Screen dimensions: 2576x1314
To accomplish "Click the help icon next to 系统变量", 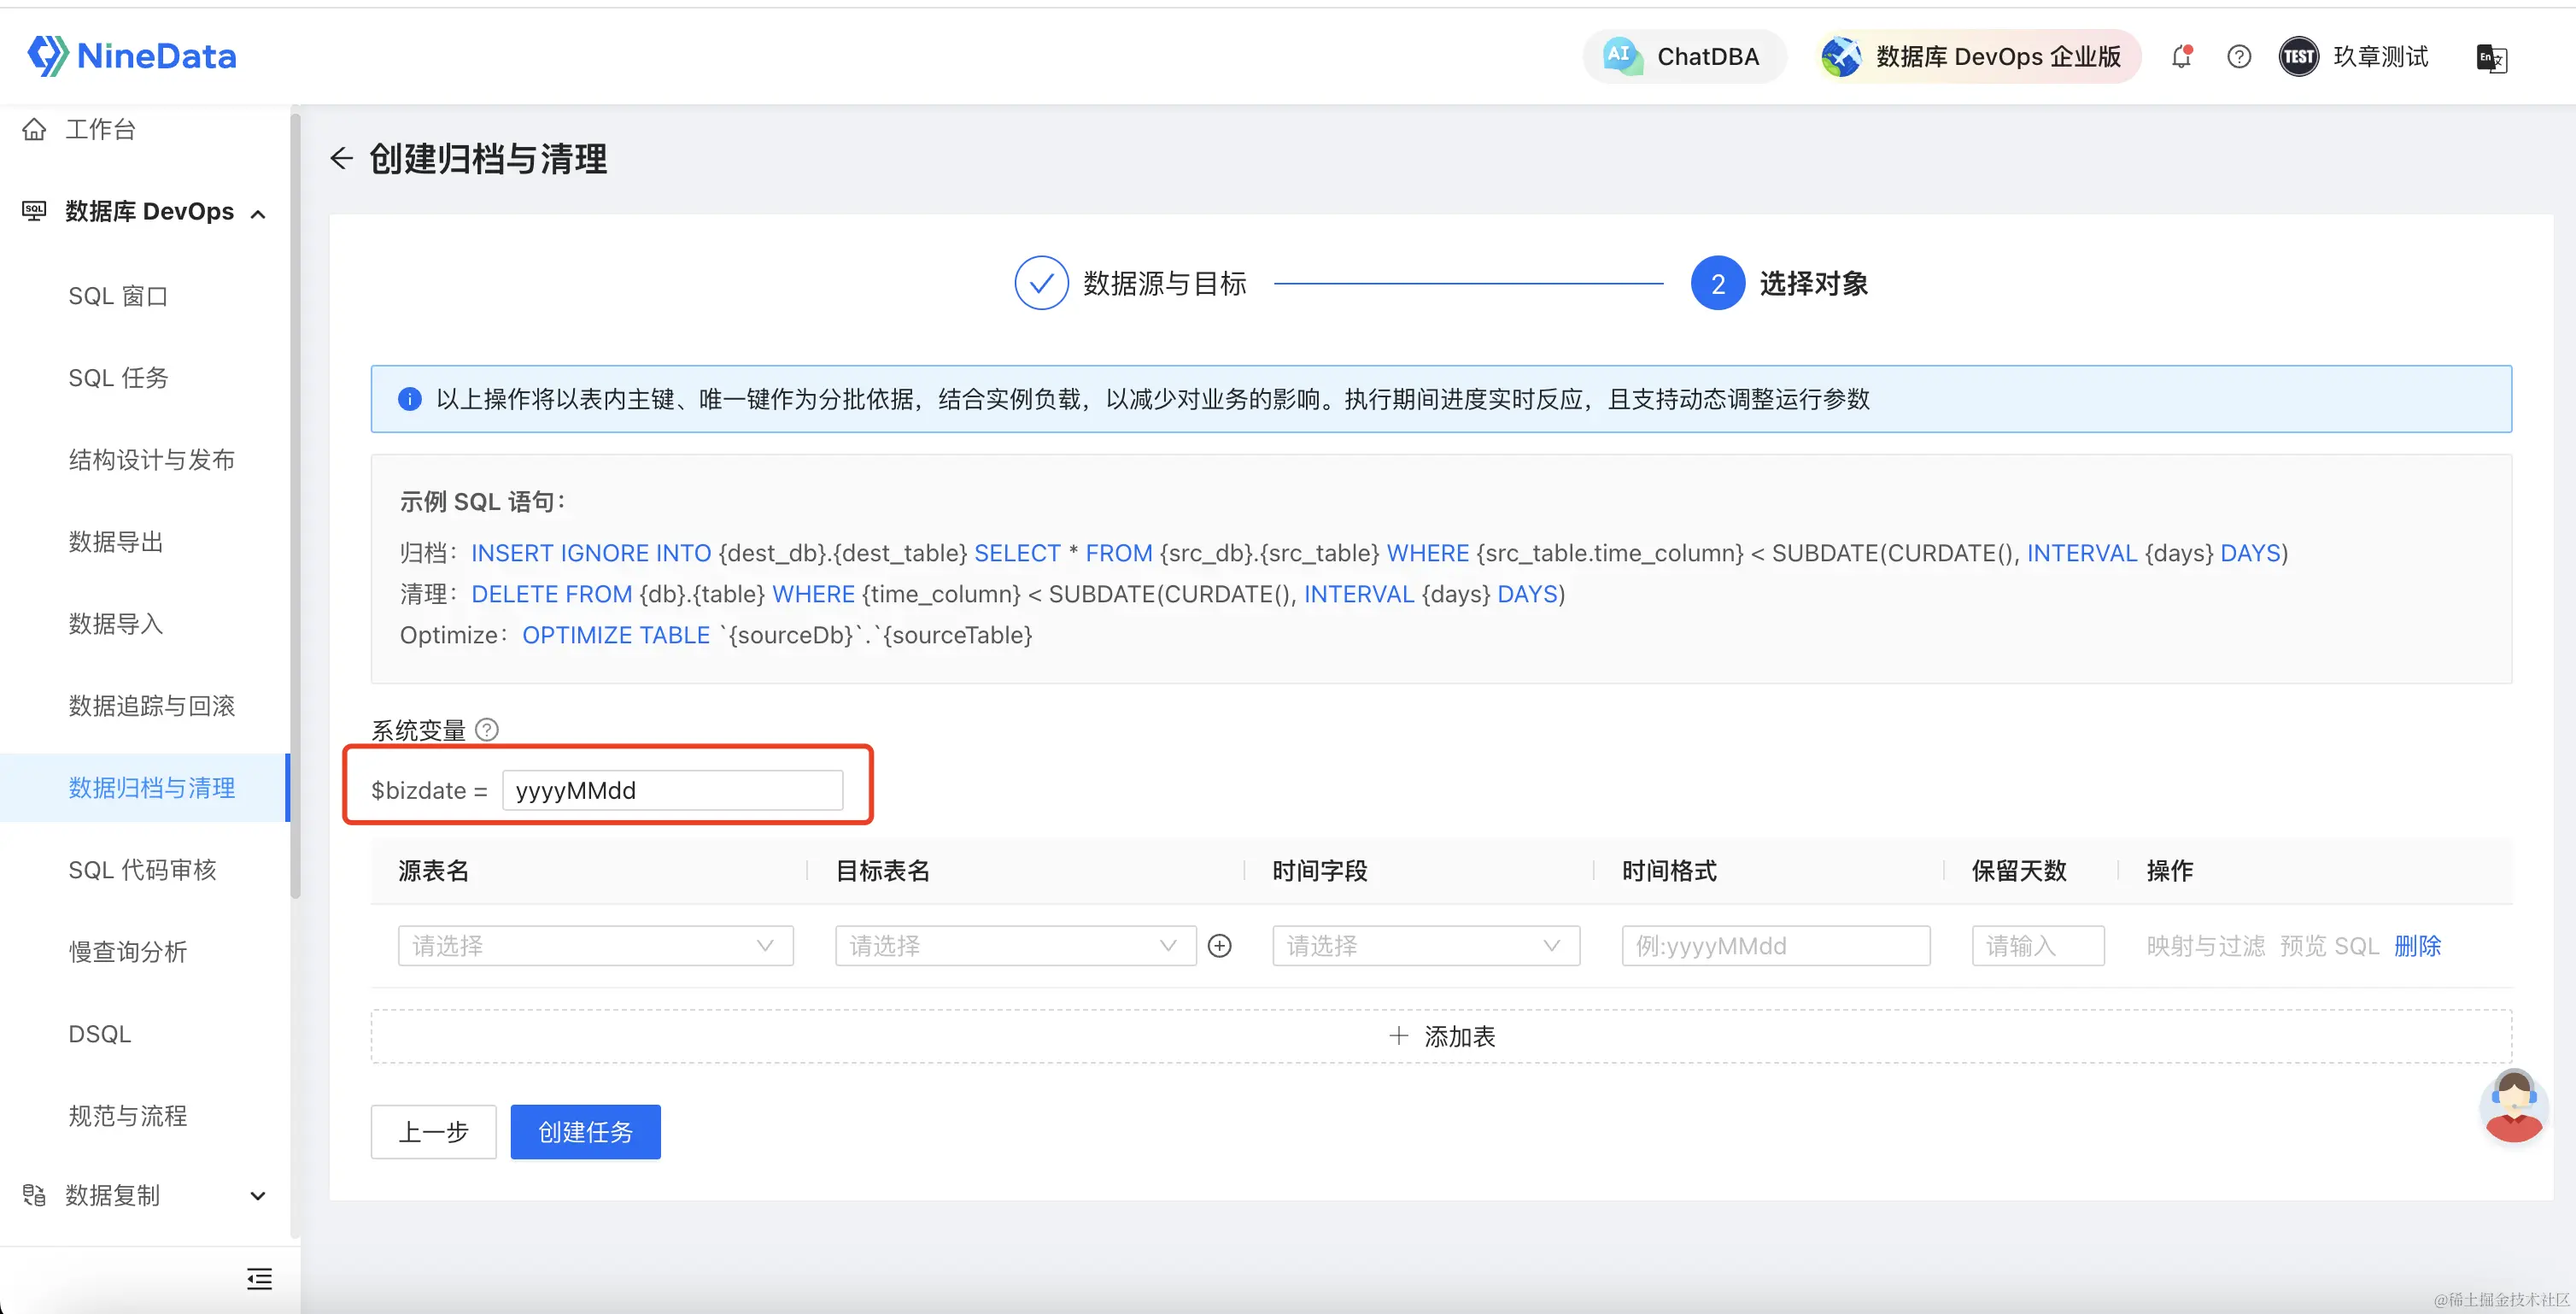I will 487,730.
